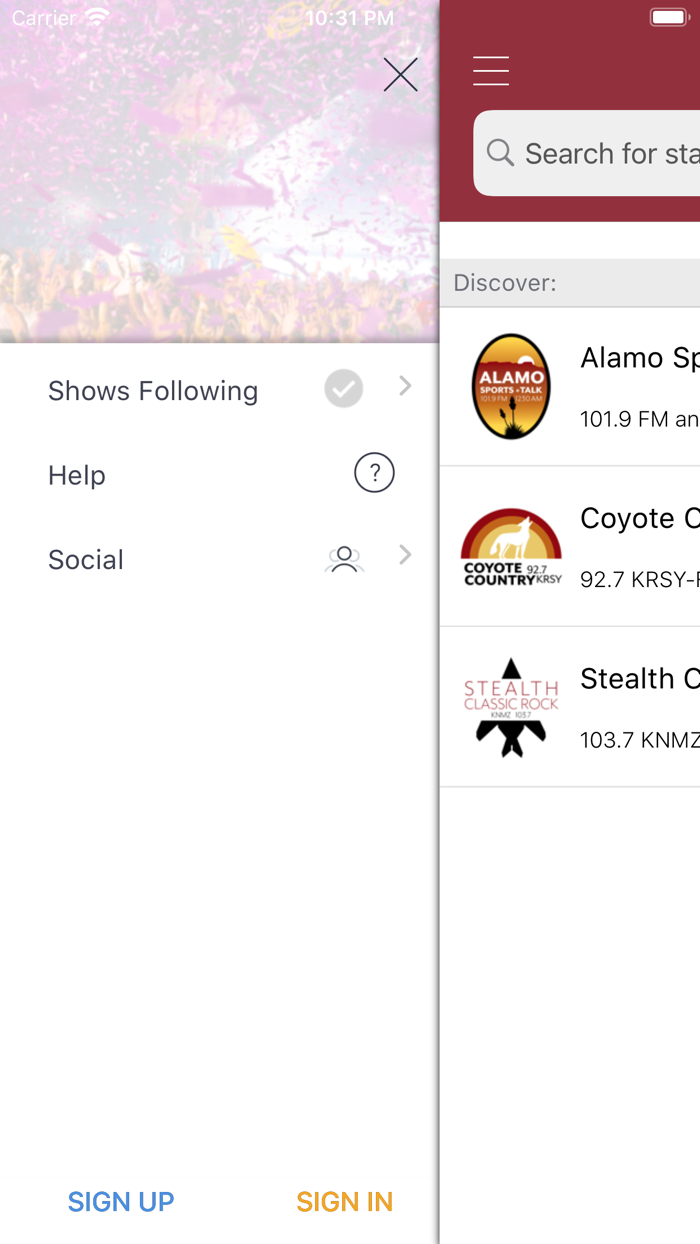Open the Stealth Classic Rock station logo
Screen dimensions: 700x1244
point(511,707)
